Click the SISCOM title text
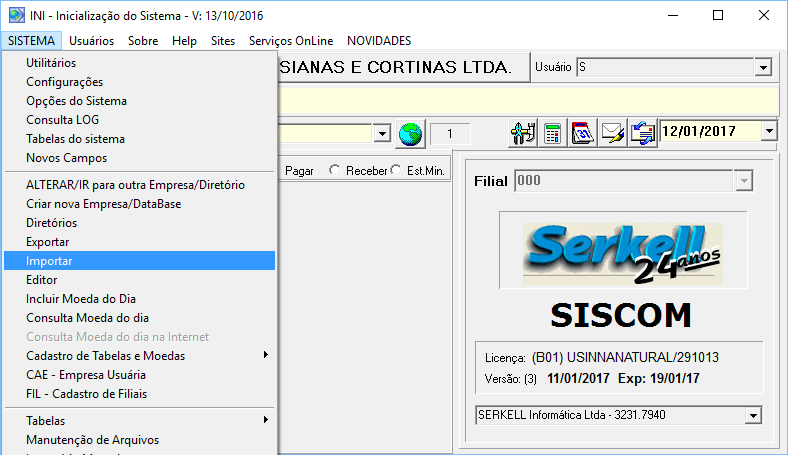 tap(621, 315)
